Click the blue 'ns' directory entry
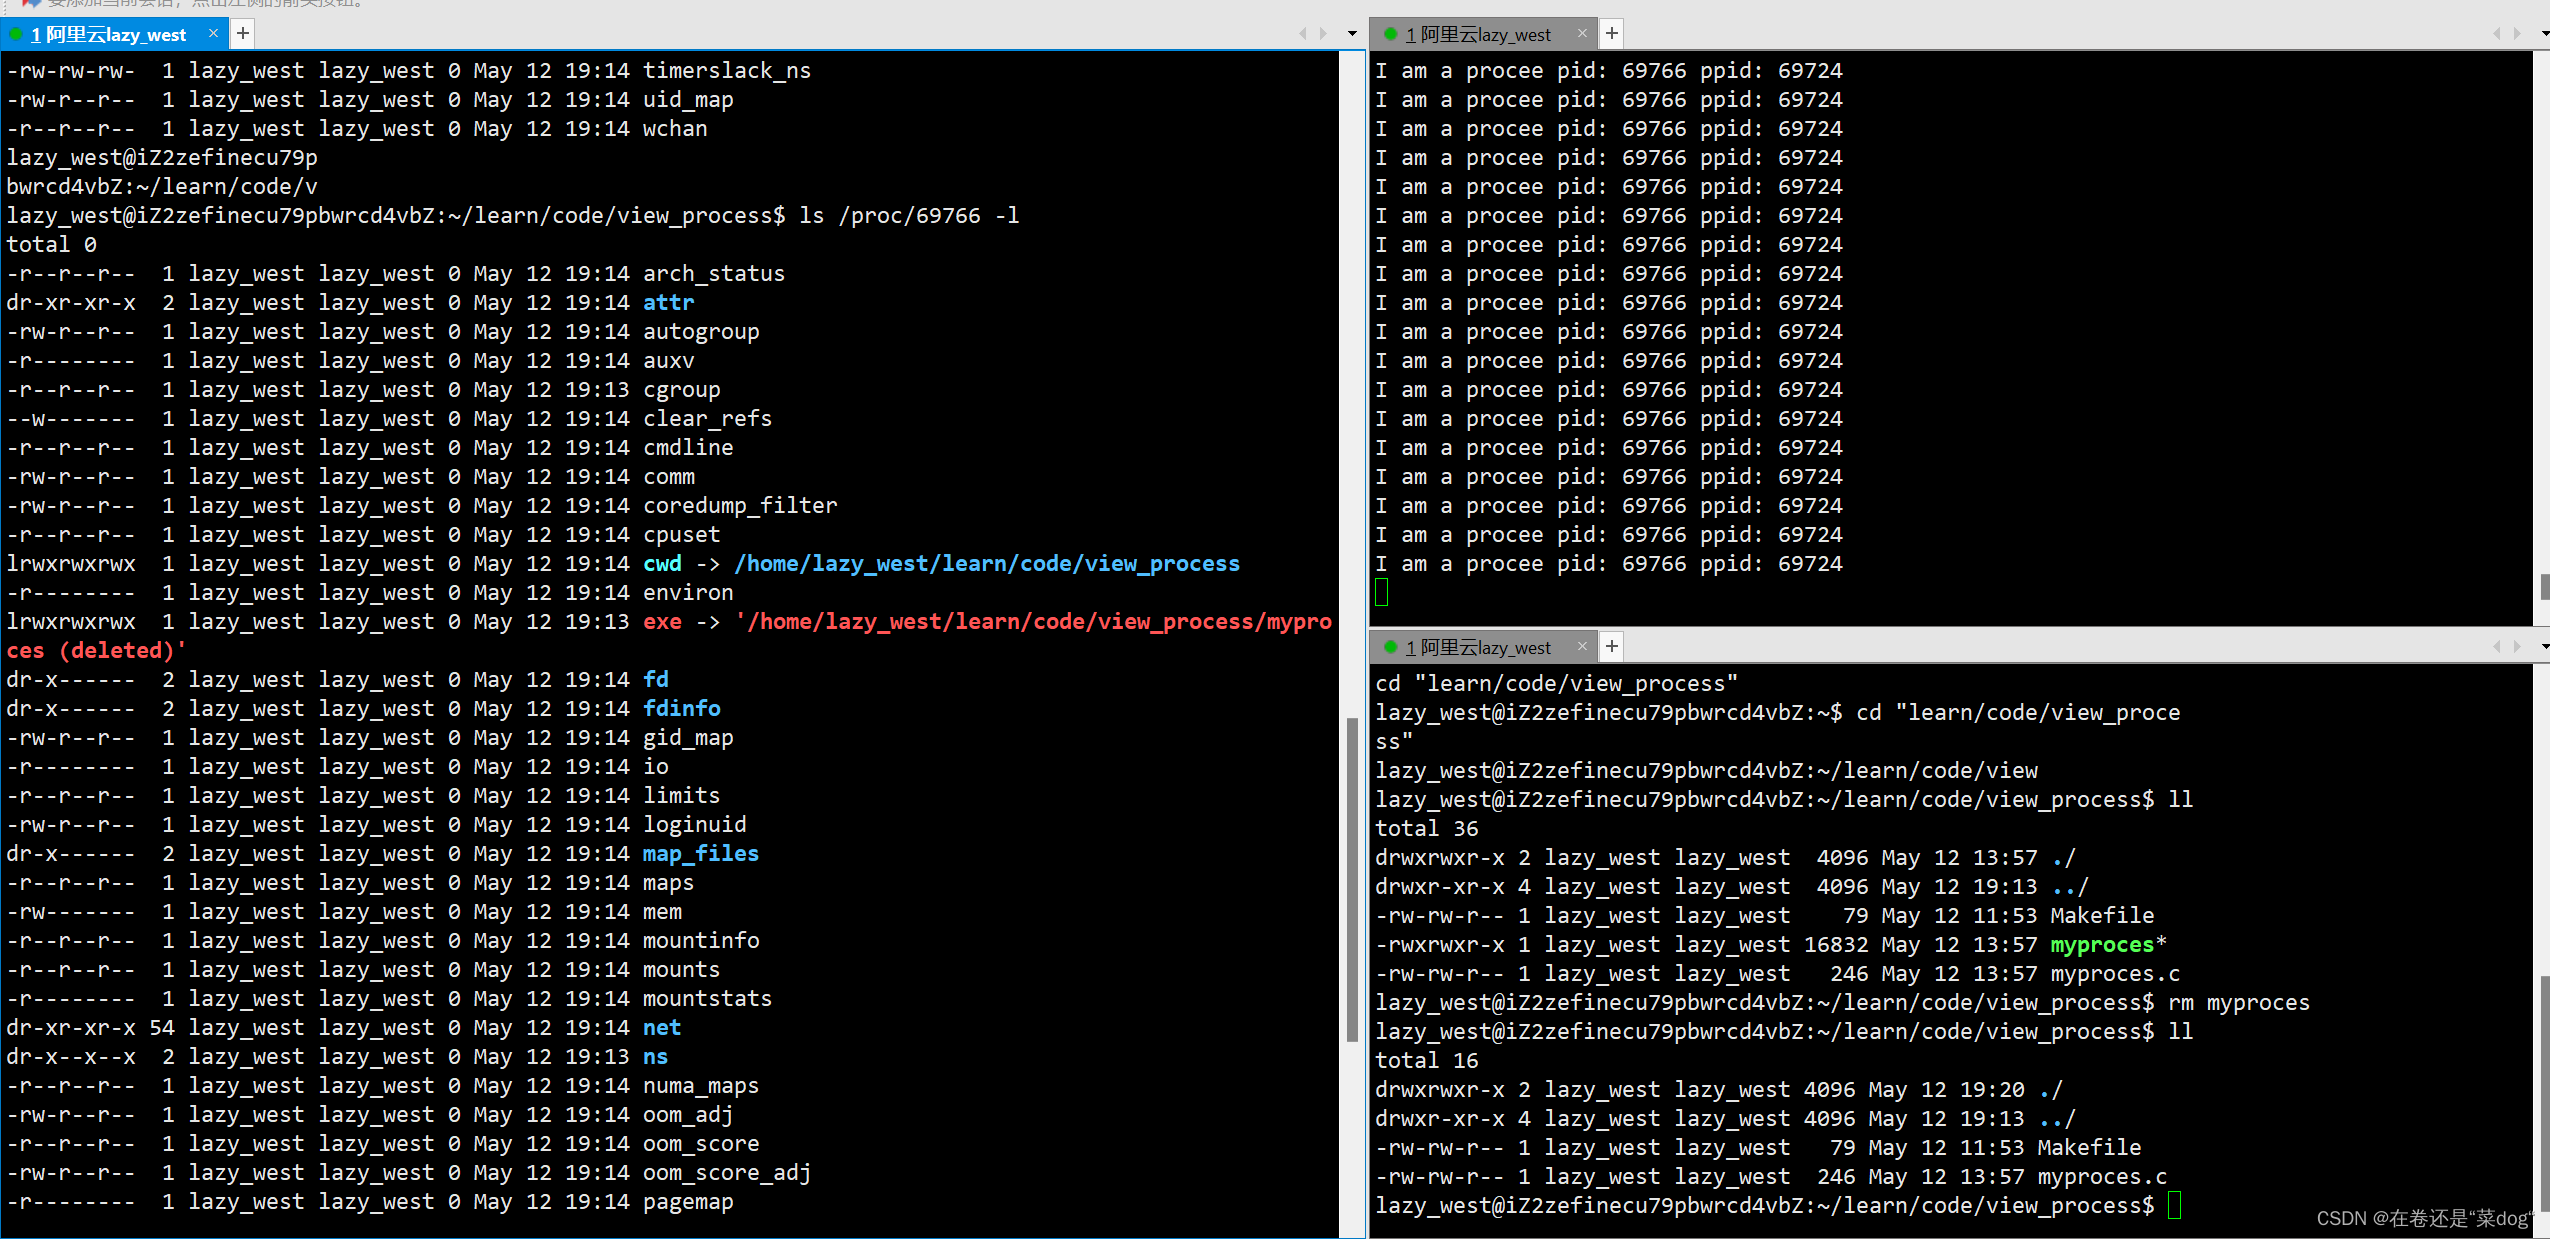This screenshot has height=1239, width=2550. point(655,1056)
